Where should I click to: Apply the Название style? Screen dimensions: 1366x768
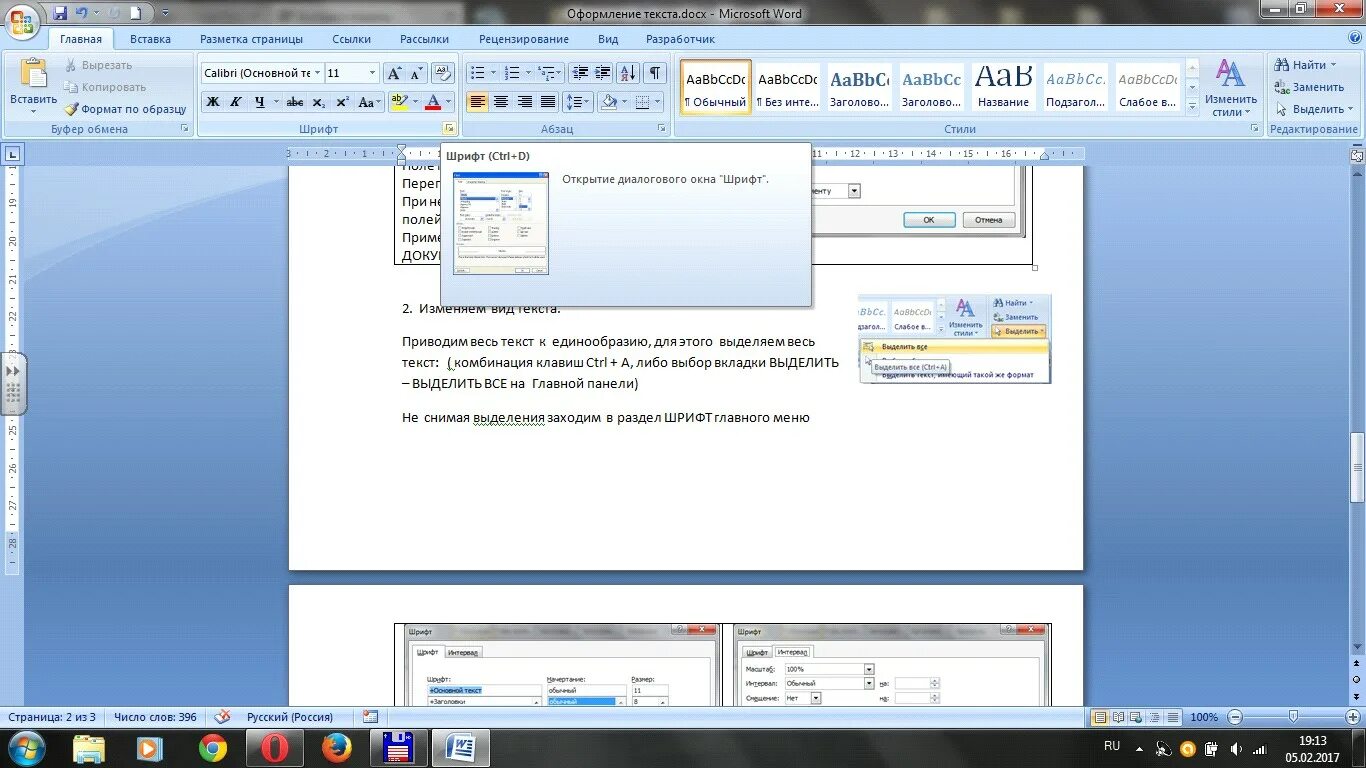coord(1003,87)
